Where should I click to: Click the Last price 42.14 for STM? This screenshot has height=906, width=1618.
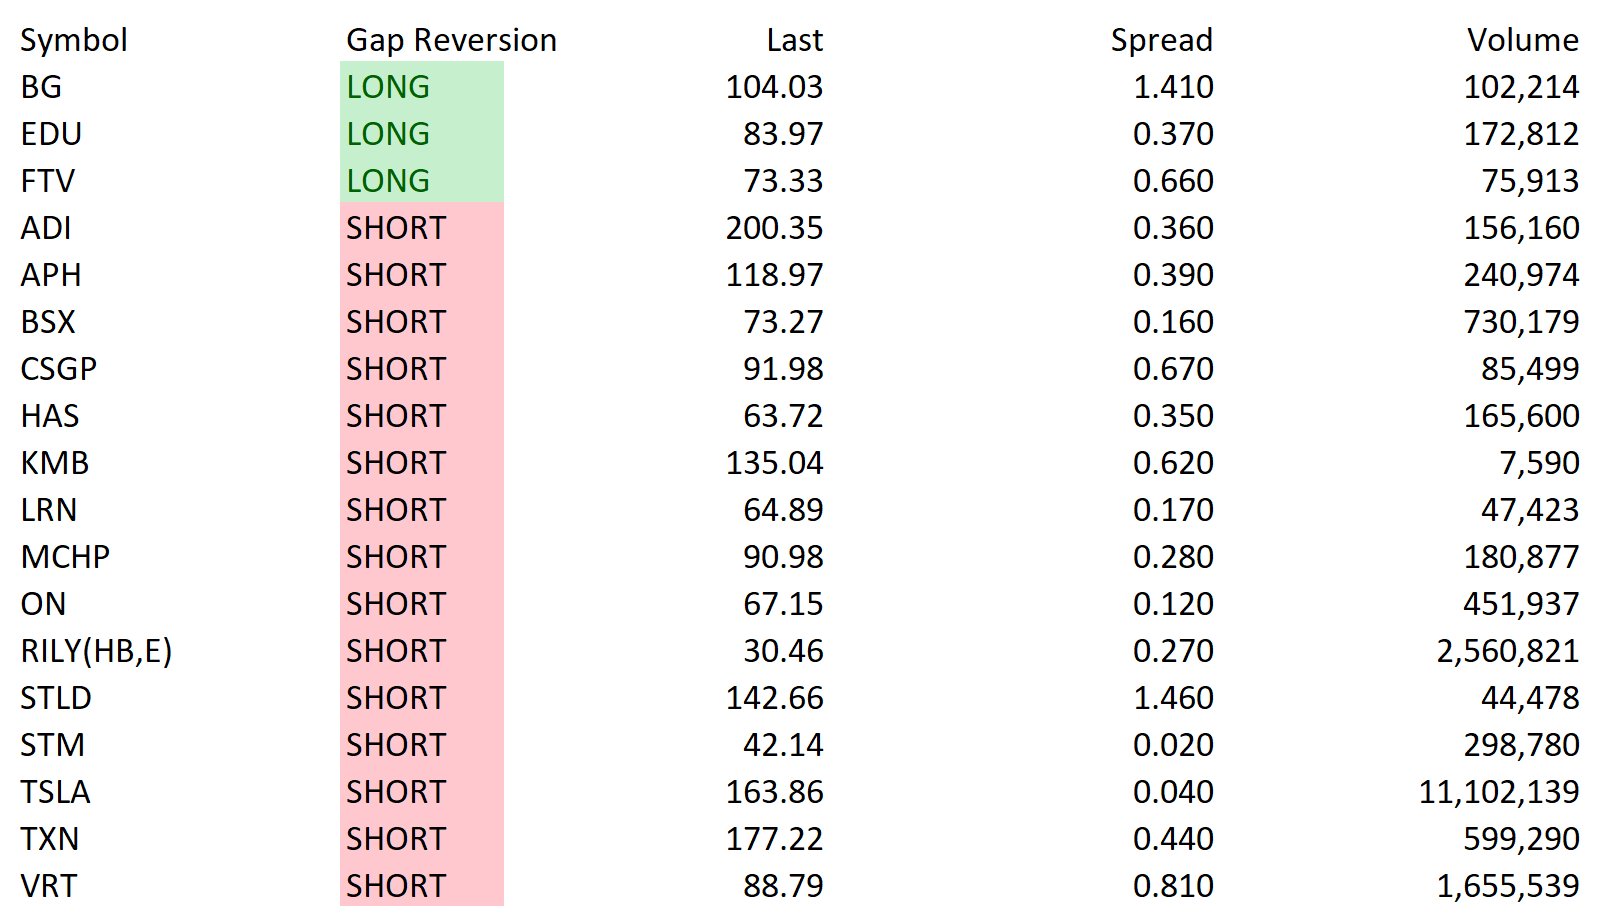[x=783, y=745]
